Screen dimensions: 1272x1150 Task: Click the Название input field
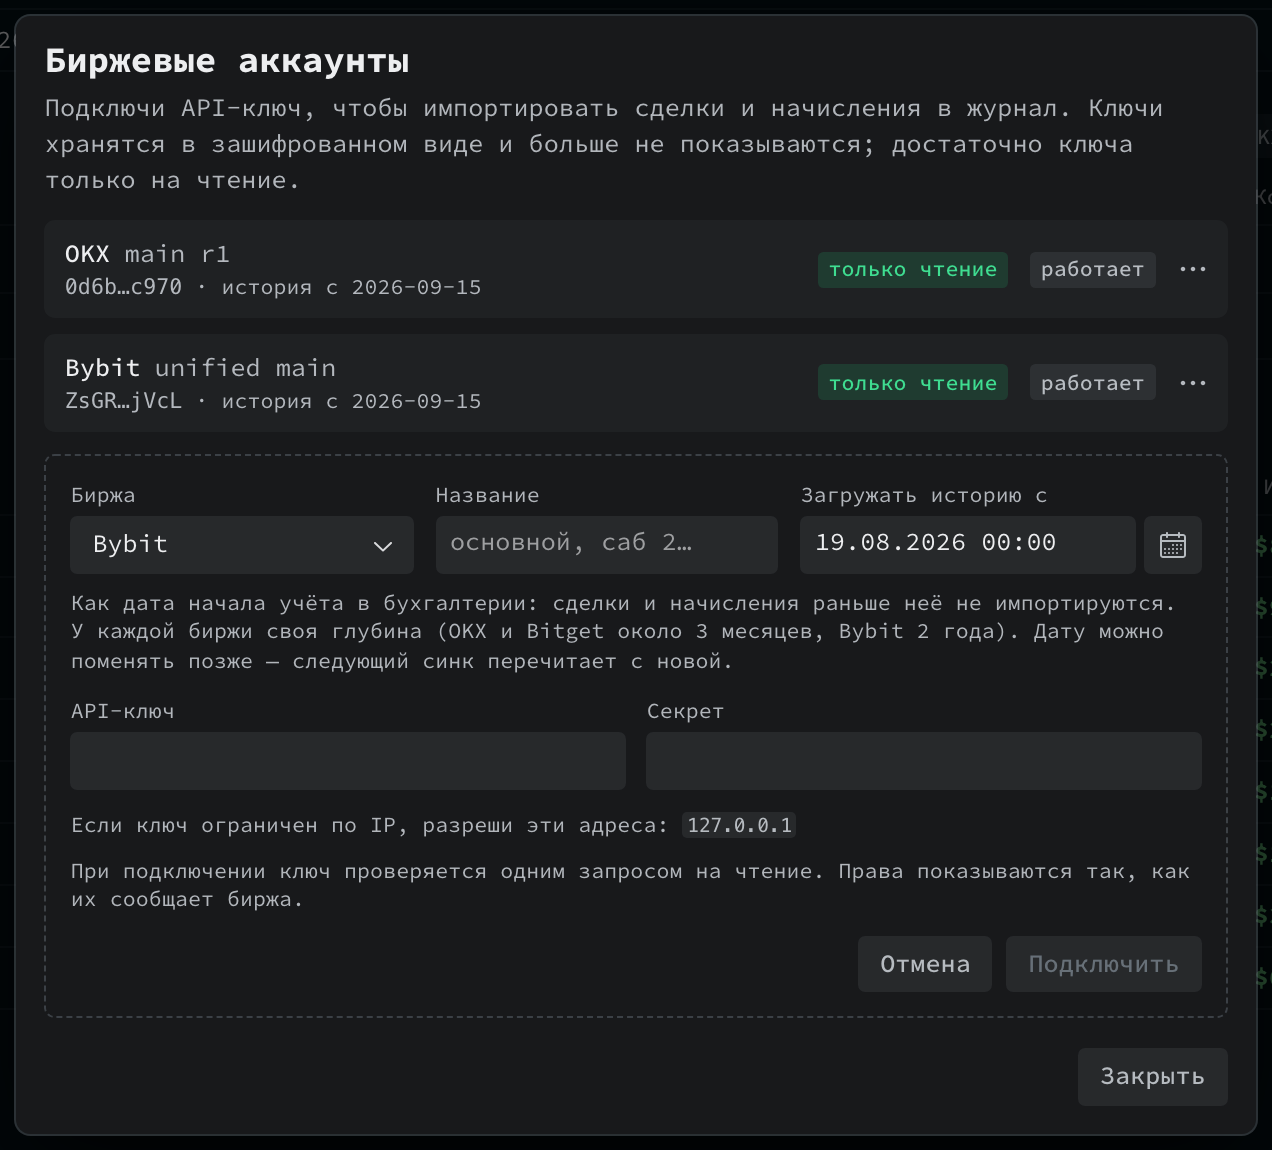tap(607, 545)
